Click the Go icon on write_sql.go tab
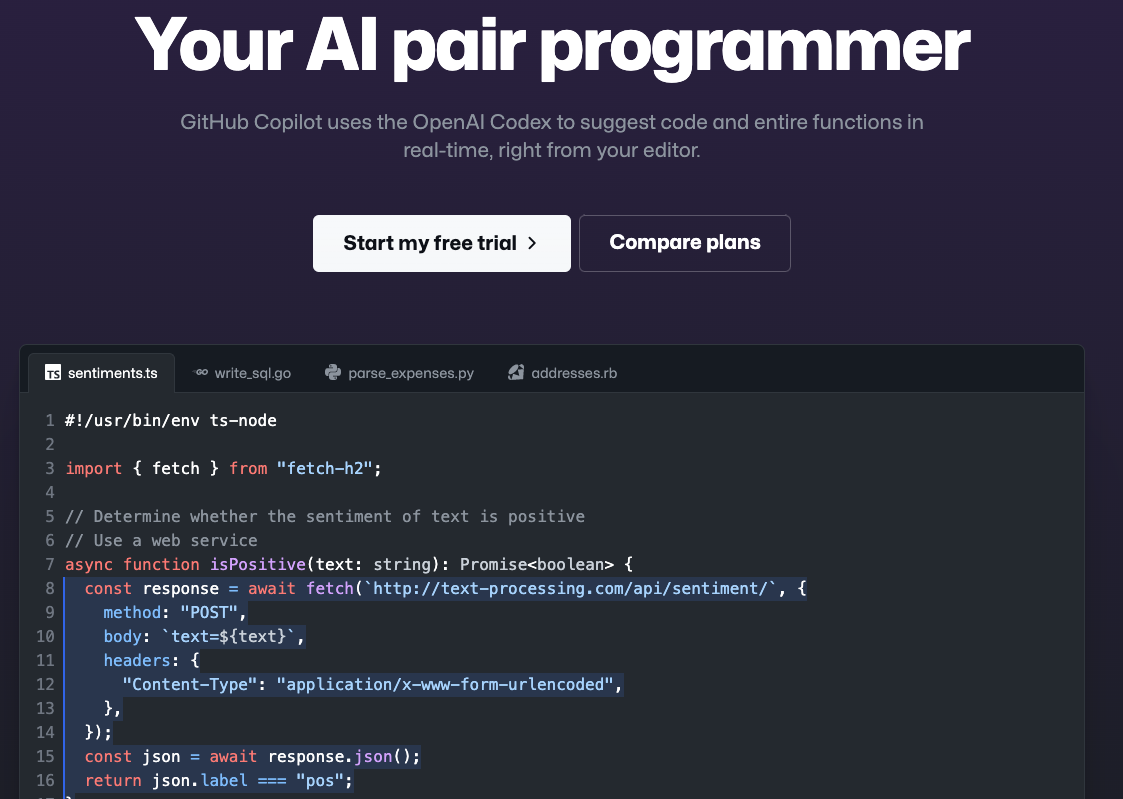This screenshot has width=1123, height=799. click(x=201, y=372)
